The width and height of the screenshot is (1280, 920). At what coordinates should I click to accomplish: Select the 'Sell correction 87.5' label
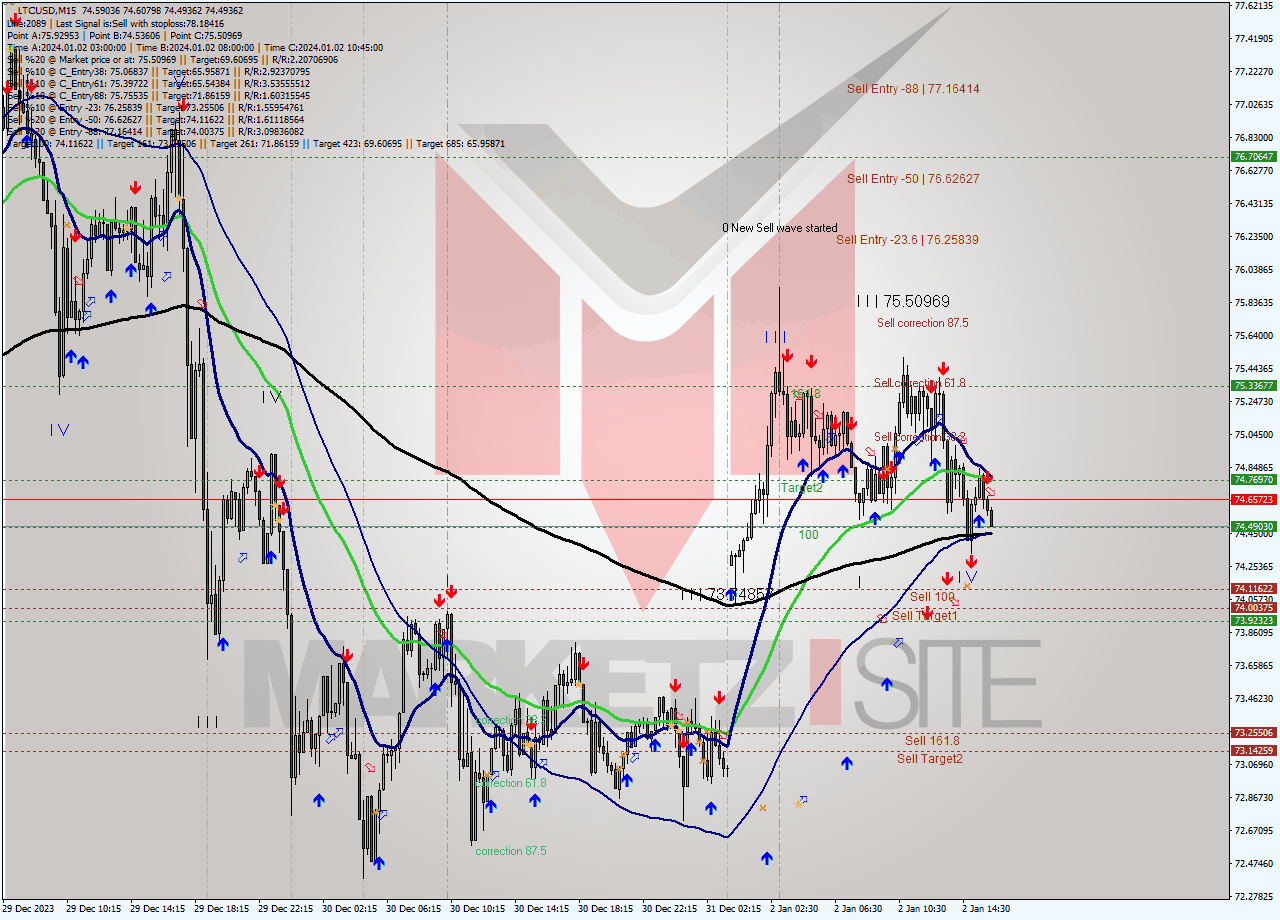922,323
